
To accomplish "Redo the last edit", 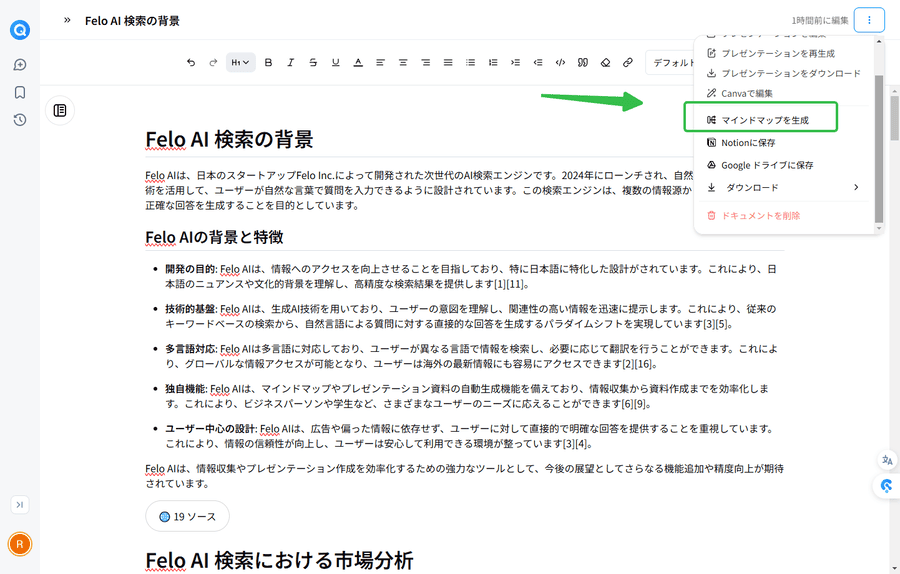I will click(x=214, y=63).
